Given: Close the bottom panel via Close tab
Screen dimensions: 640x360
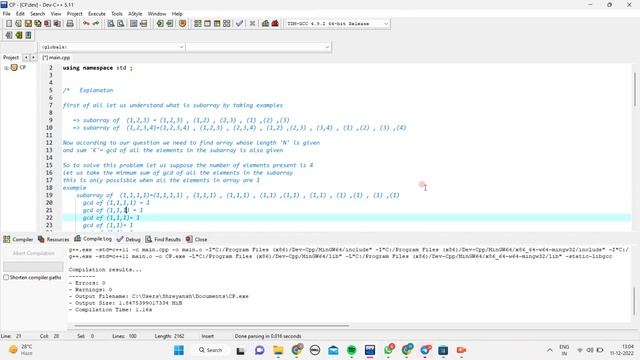Looking at the screenshot, I should (196, 239).
